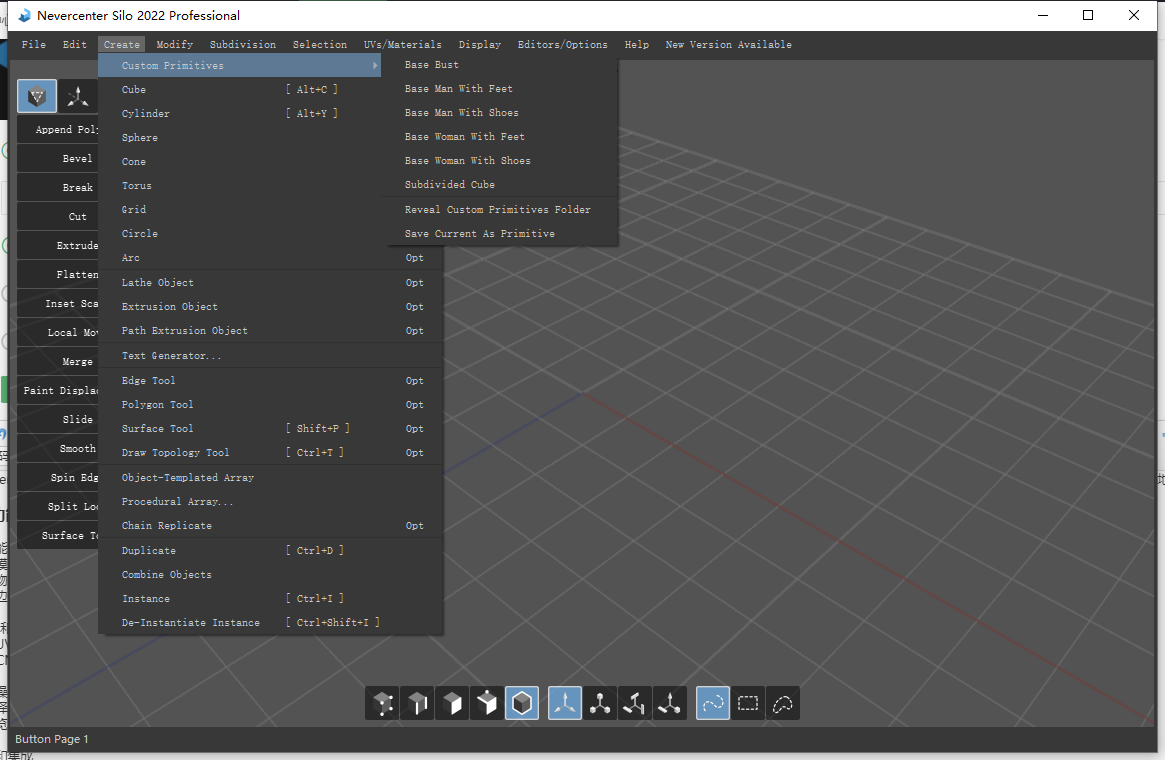The height and width of the screenshot is (760, 1165).
Task: Choose the freehand paint selection style icon
Action: (x=713, y=703)
